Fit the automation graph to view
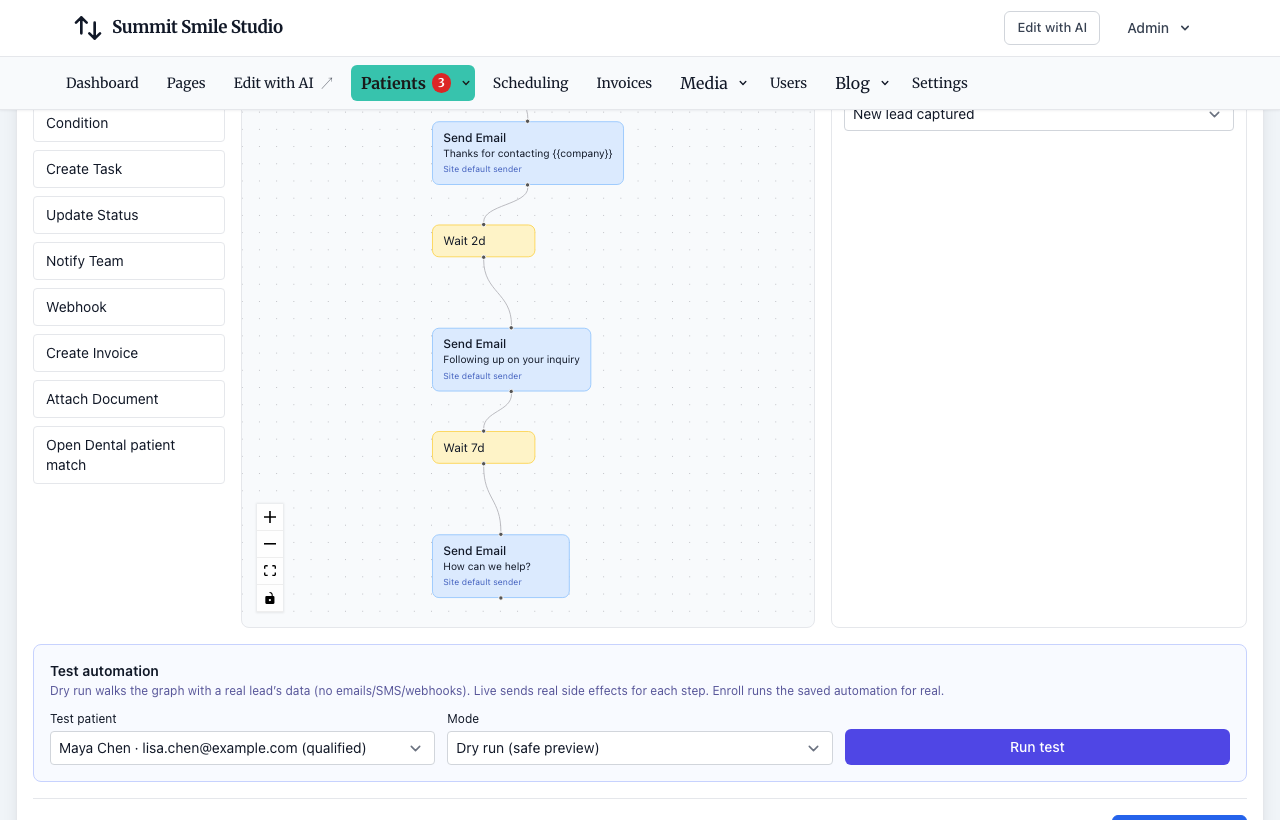1280x820 pixels. 270,571
